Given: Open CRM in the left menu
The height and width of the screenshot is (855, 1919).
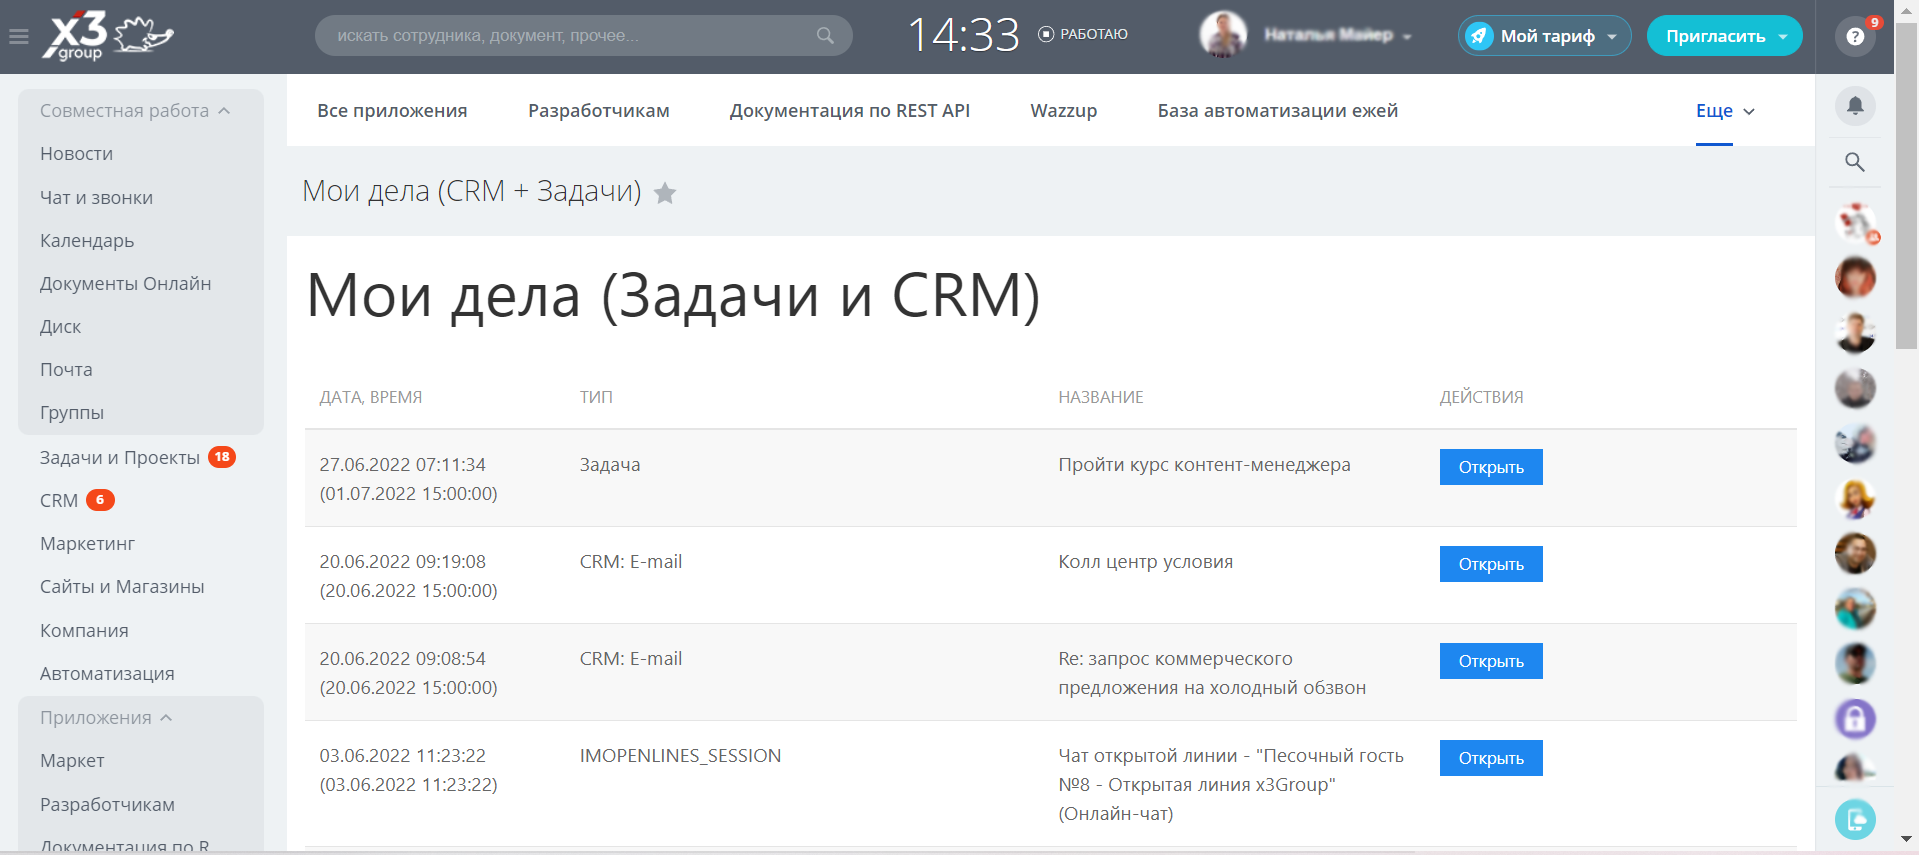Looking at the screenshot, I should [x=59, y=501].
